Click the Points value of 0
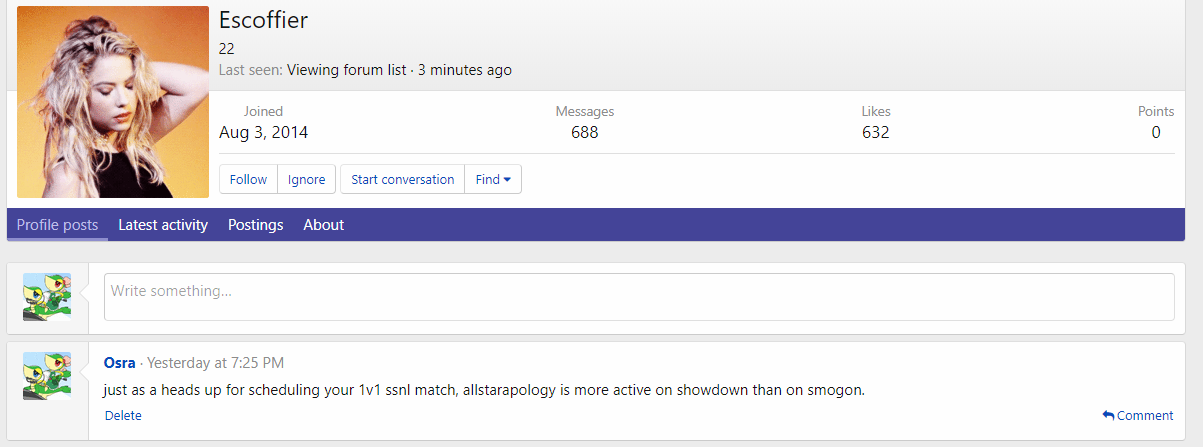This screenshot has width=1203, height=447. tap(1155, 132)
